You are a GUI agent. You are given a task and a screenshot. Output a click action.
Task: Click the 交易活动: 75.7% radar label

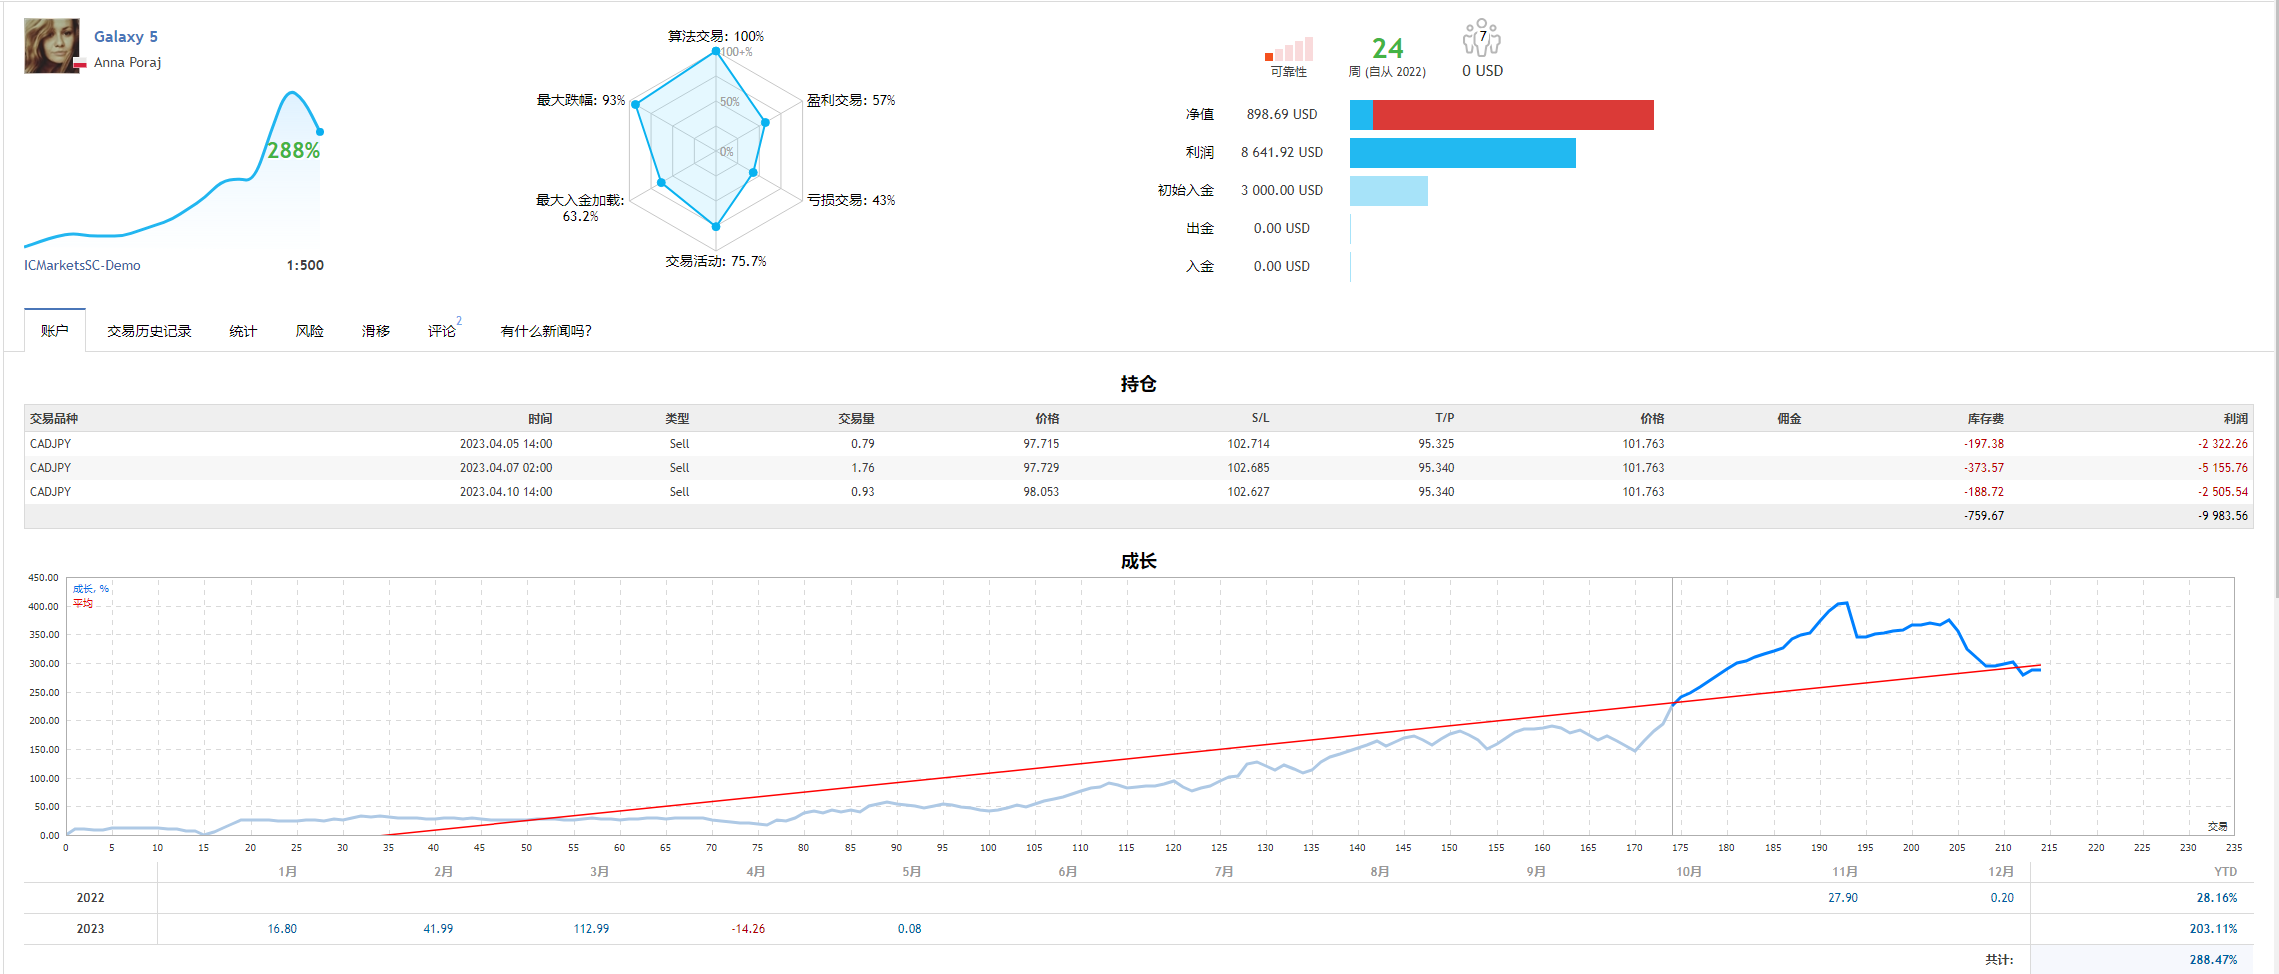pos(716,261)
